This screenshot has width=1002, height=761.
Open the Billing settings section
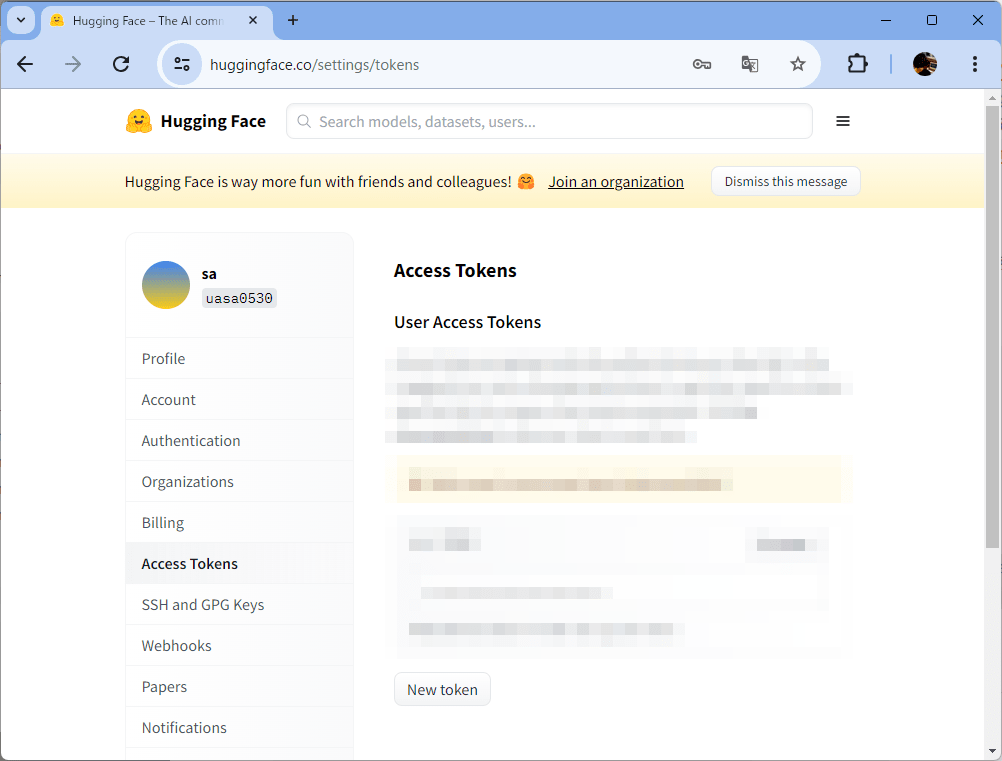click(x=239, y=523)
